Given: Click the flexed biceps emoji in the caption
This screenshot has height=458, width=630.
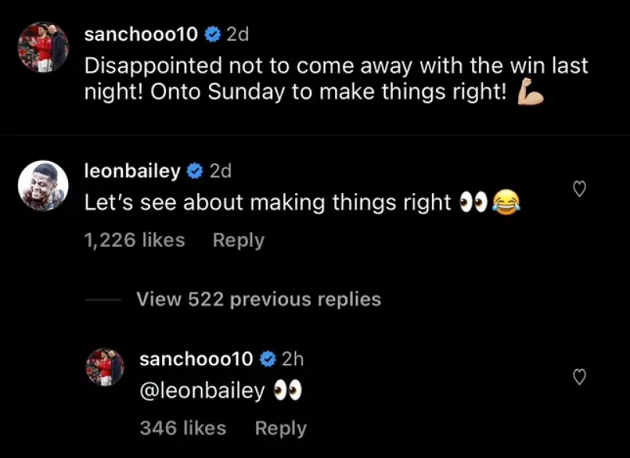Looking at the screenshot, I should (x=530, y=94).
